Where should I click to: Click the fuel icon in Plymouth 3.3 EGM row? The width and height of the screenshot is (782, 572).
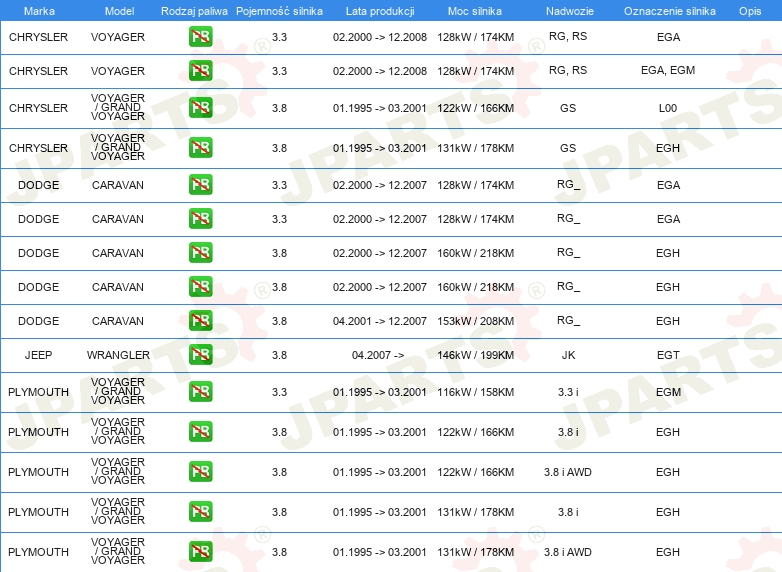coord(200,391)
